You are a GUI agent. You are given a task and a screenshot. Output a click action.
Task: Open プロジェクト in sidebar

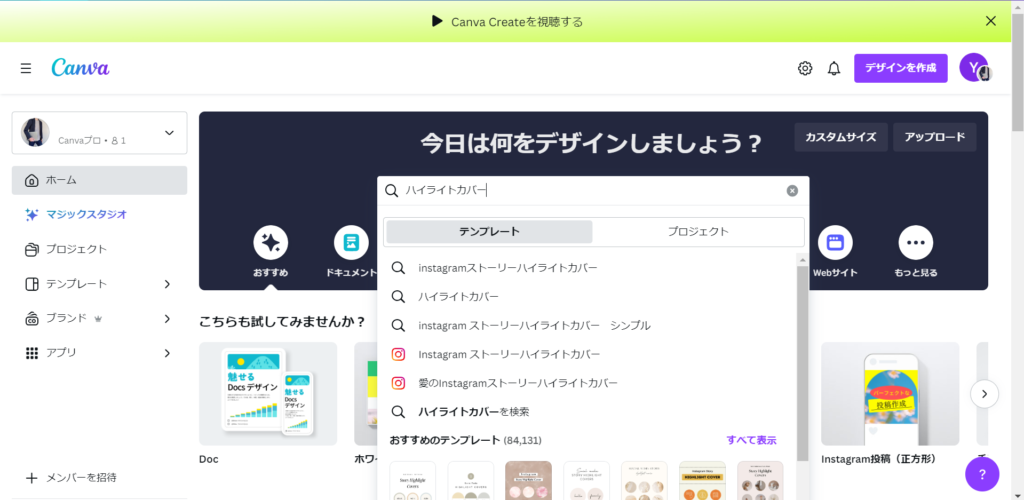99,249
